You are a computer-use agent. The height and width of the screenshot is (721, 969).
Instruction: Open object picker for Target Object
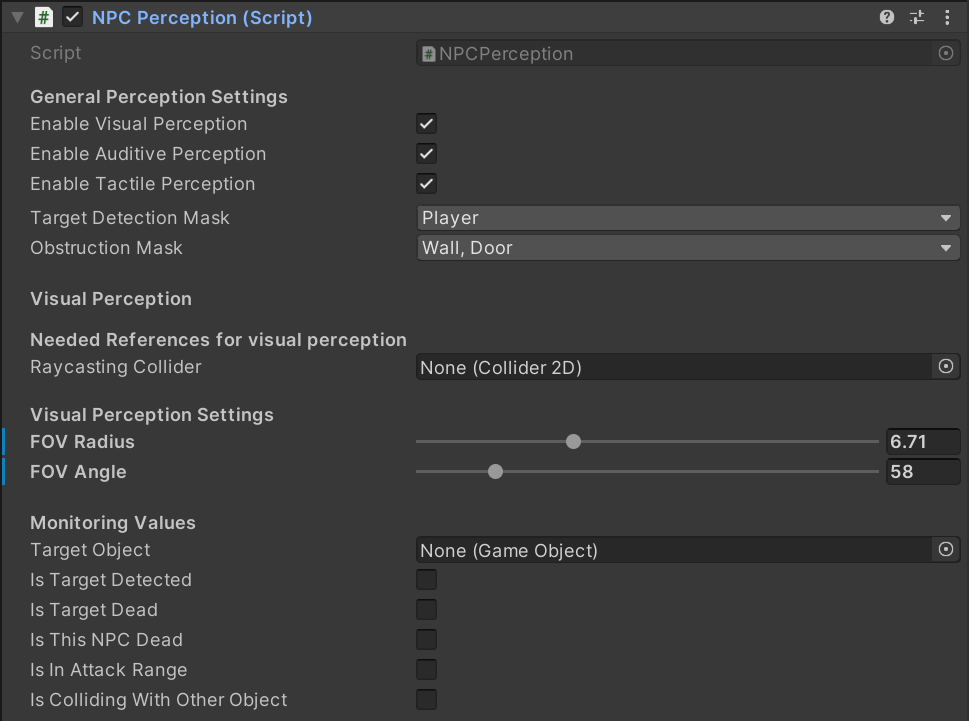[946, 549]
